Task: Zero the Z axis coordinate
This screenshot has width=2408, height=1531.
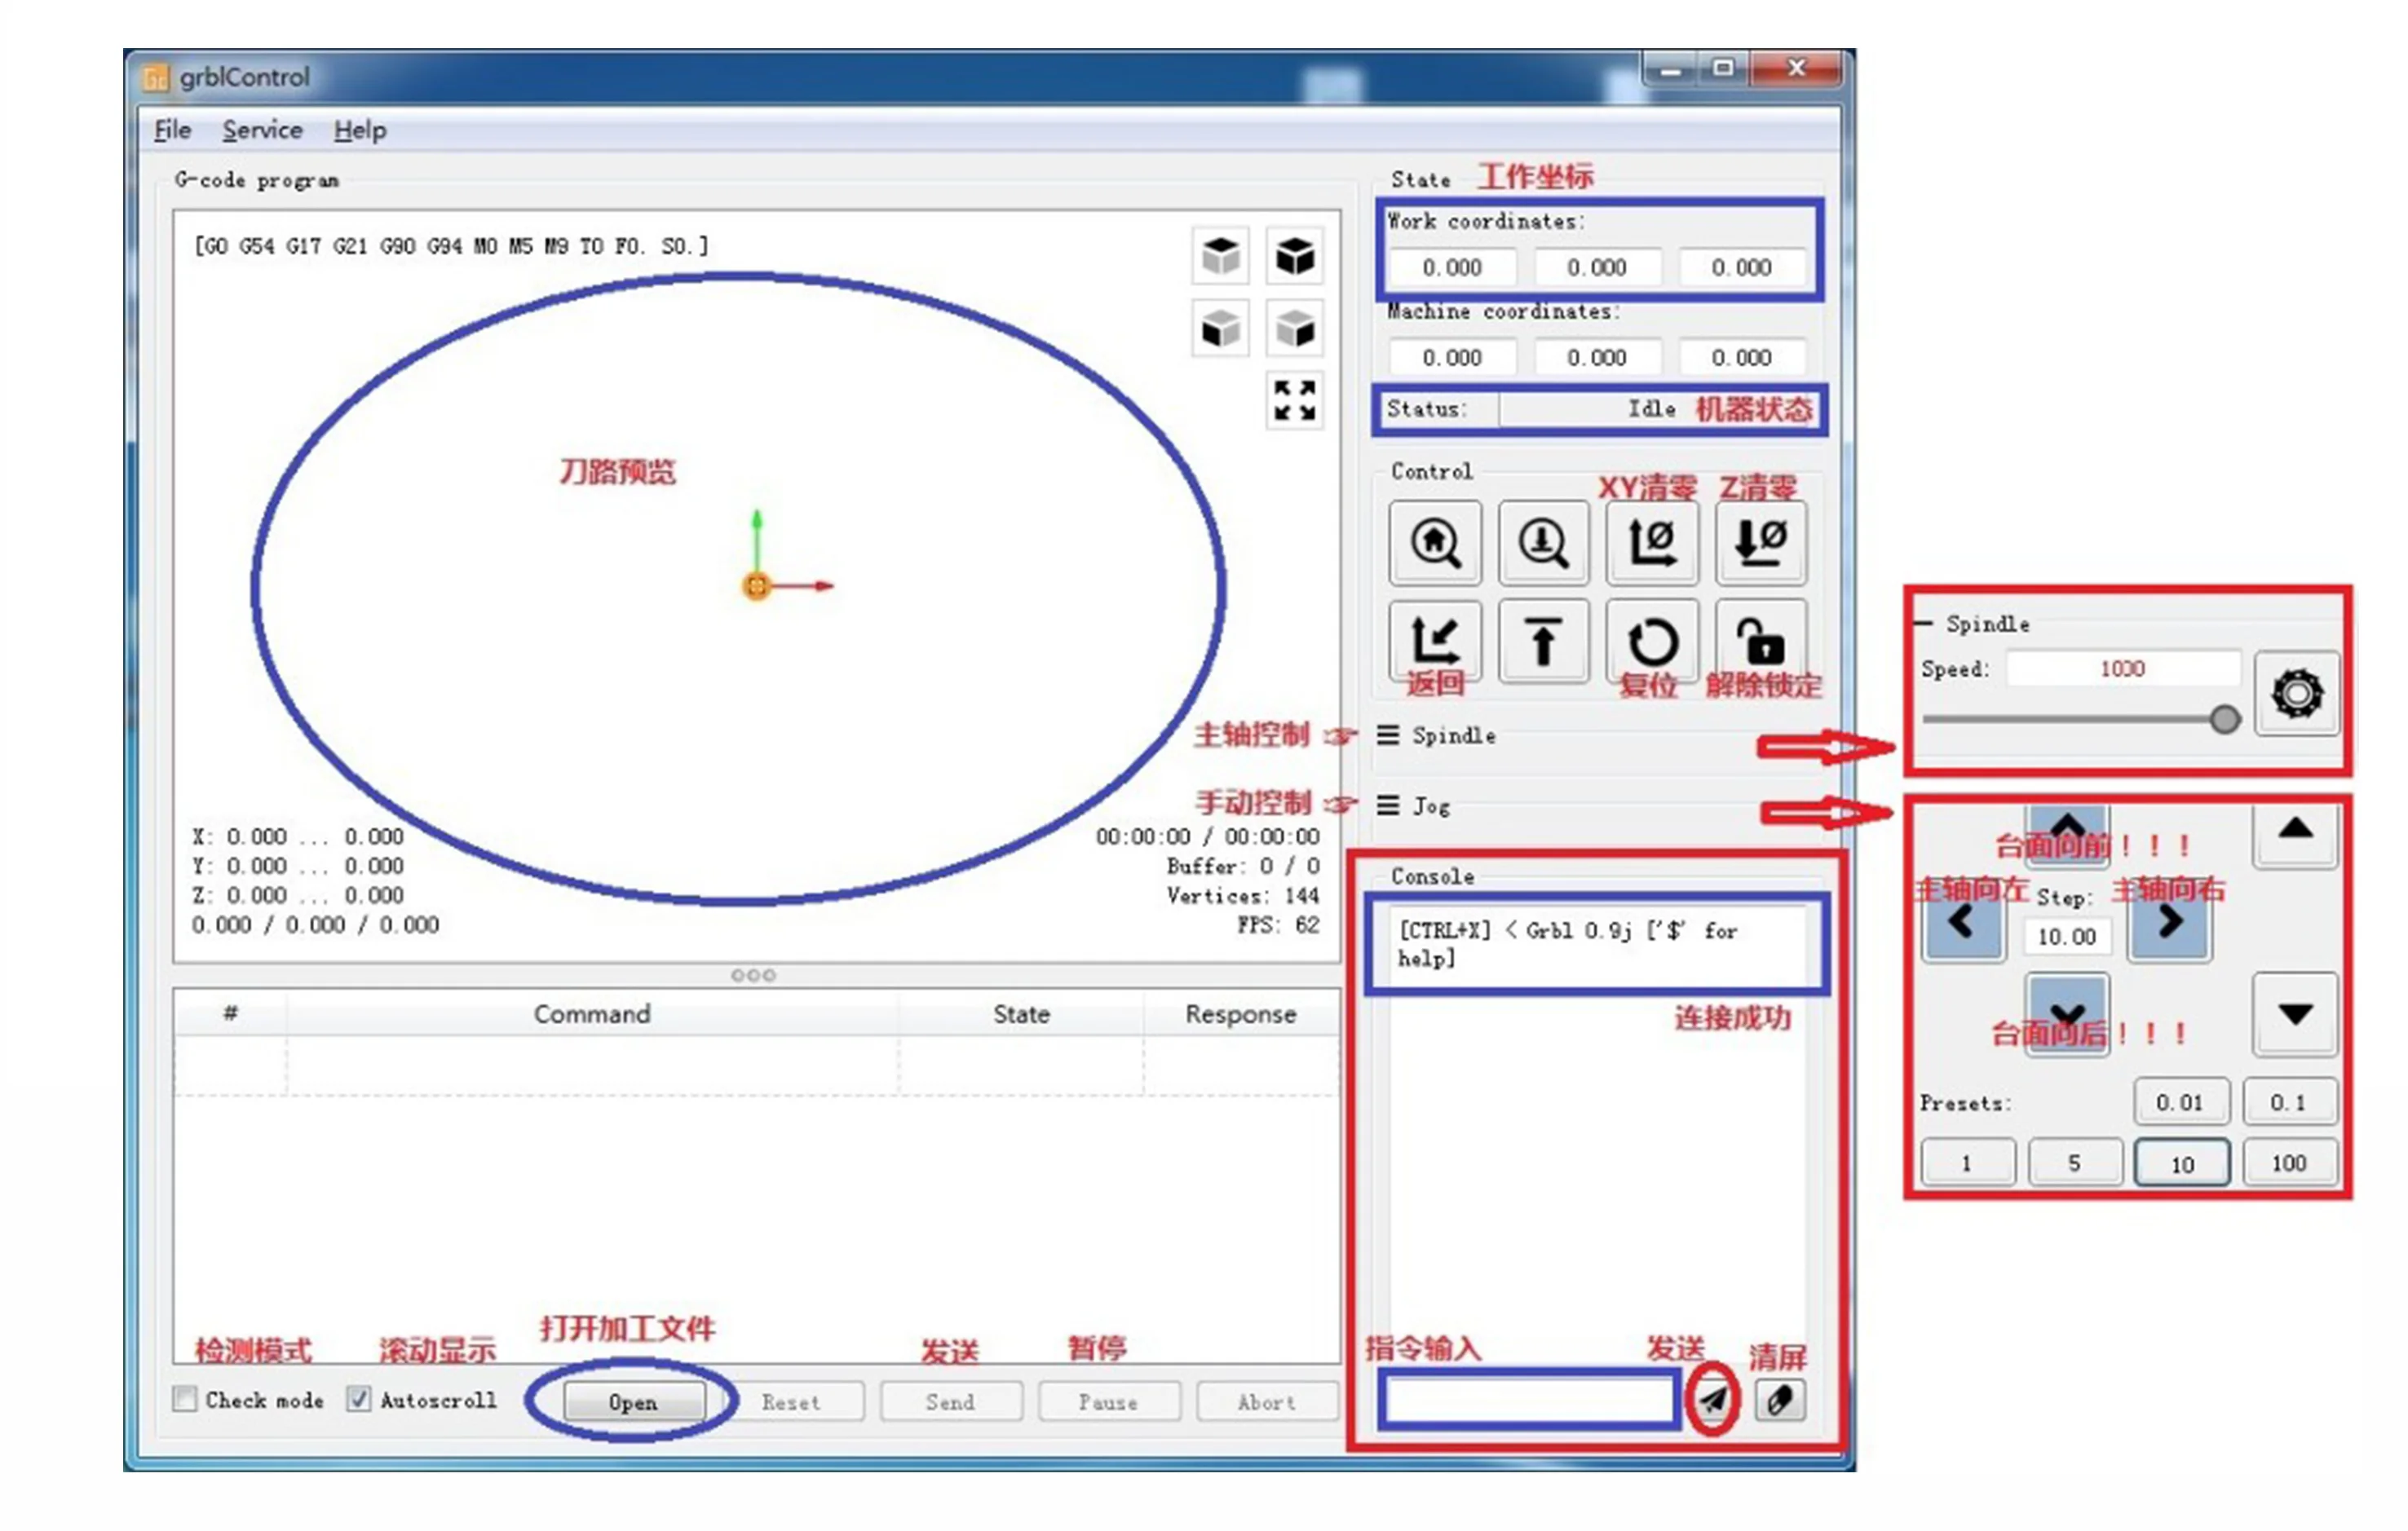Action: point(1761,542)
